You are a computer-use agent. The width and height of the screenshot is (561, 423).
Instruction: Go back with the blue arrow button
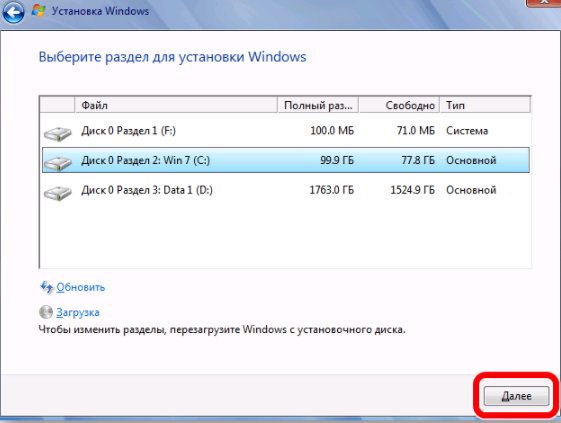pos(13,12)
